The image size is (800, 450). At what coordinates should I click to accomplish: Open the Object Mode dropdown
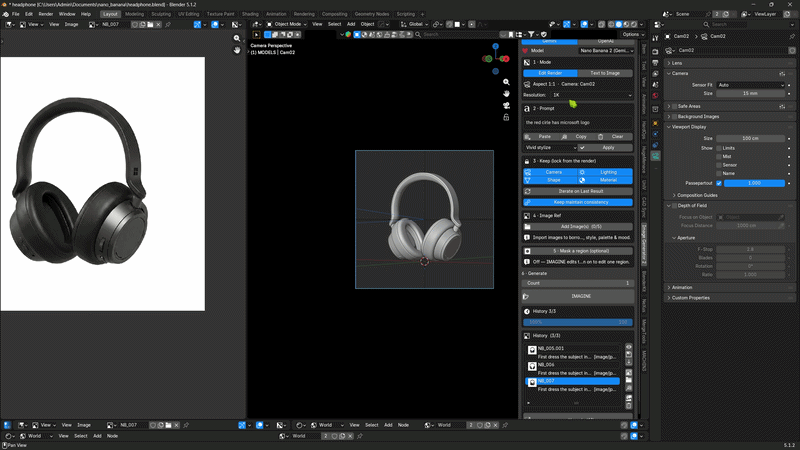pos(287,24)
